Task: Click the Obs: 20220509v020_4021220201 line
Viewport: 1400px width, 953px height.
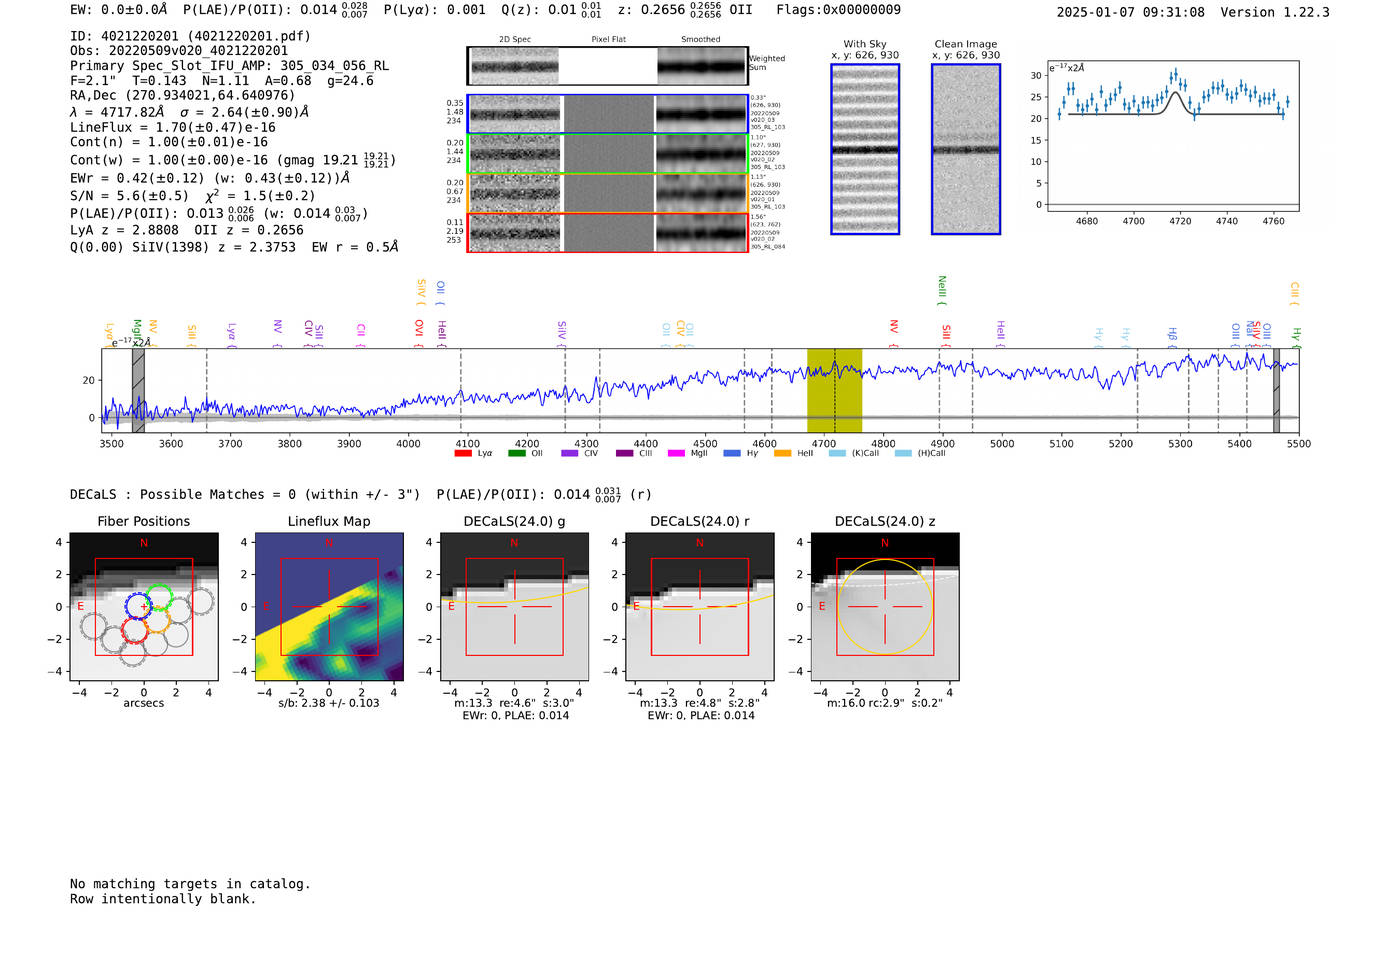Action: (x=179, y=51)
